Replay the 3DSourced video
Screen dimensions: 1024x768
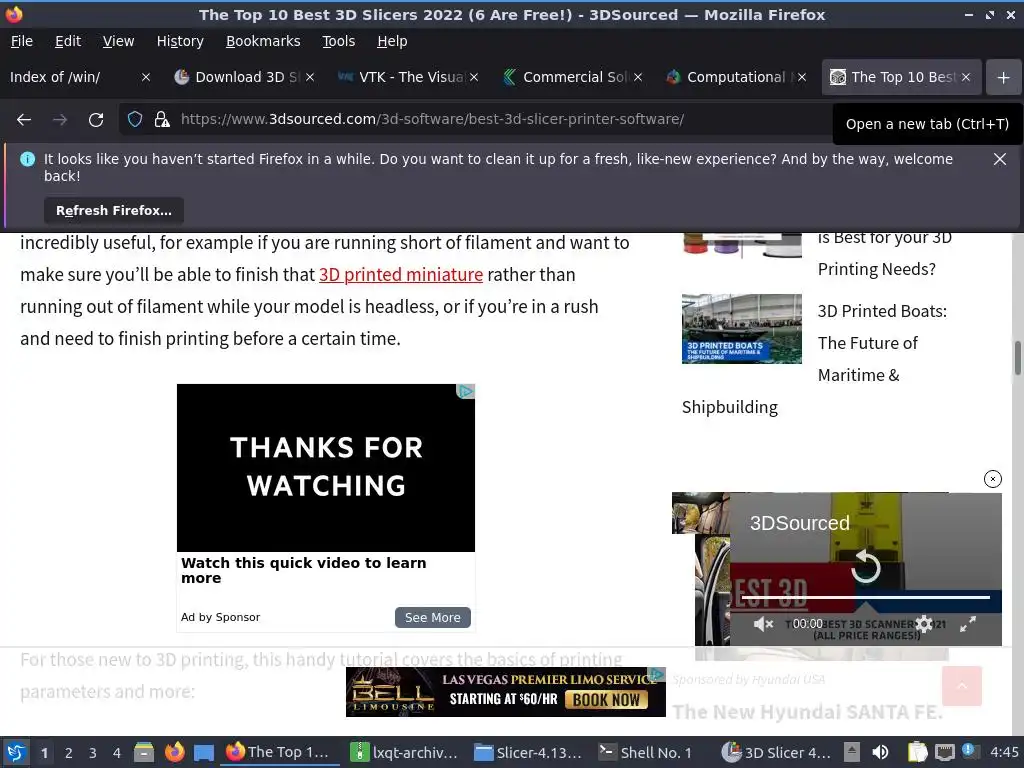(x=866, y=566)
